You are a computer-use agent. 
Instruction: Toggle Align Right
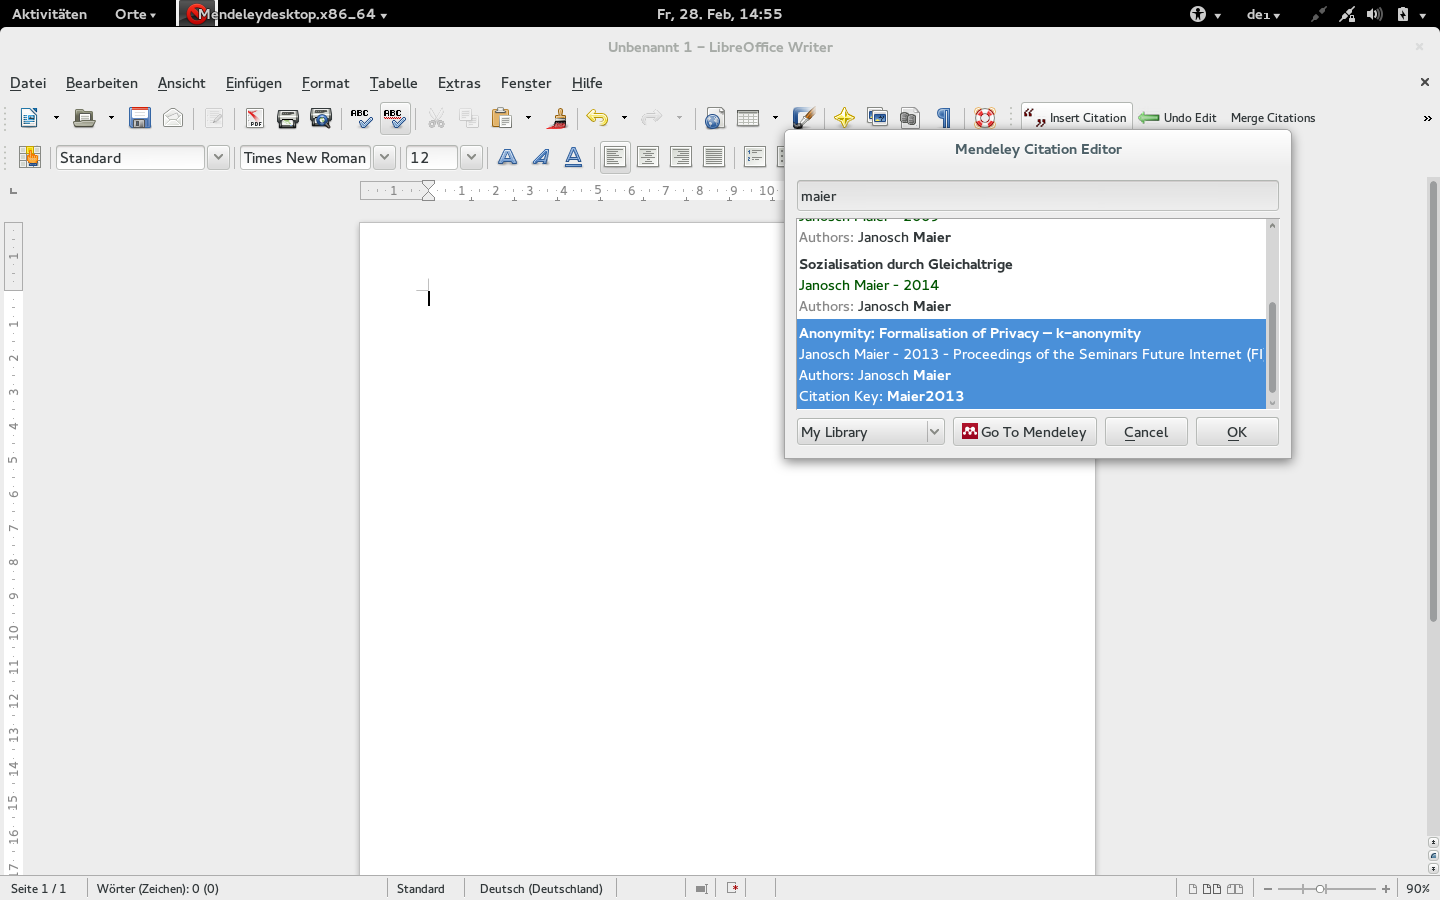click(681, 157)
